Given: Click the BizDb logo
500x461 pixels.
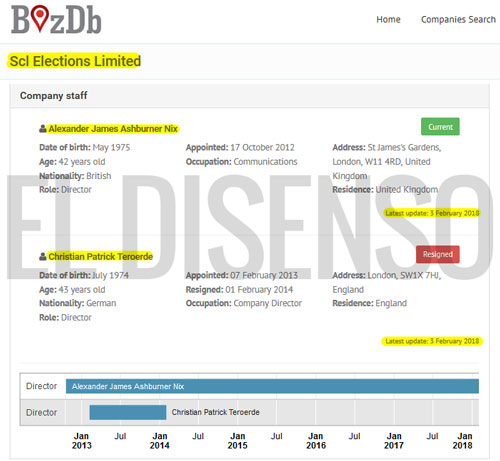Looking at the screenshot, I should click(56, 19).
